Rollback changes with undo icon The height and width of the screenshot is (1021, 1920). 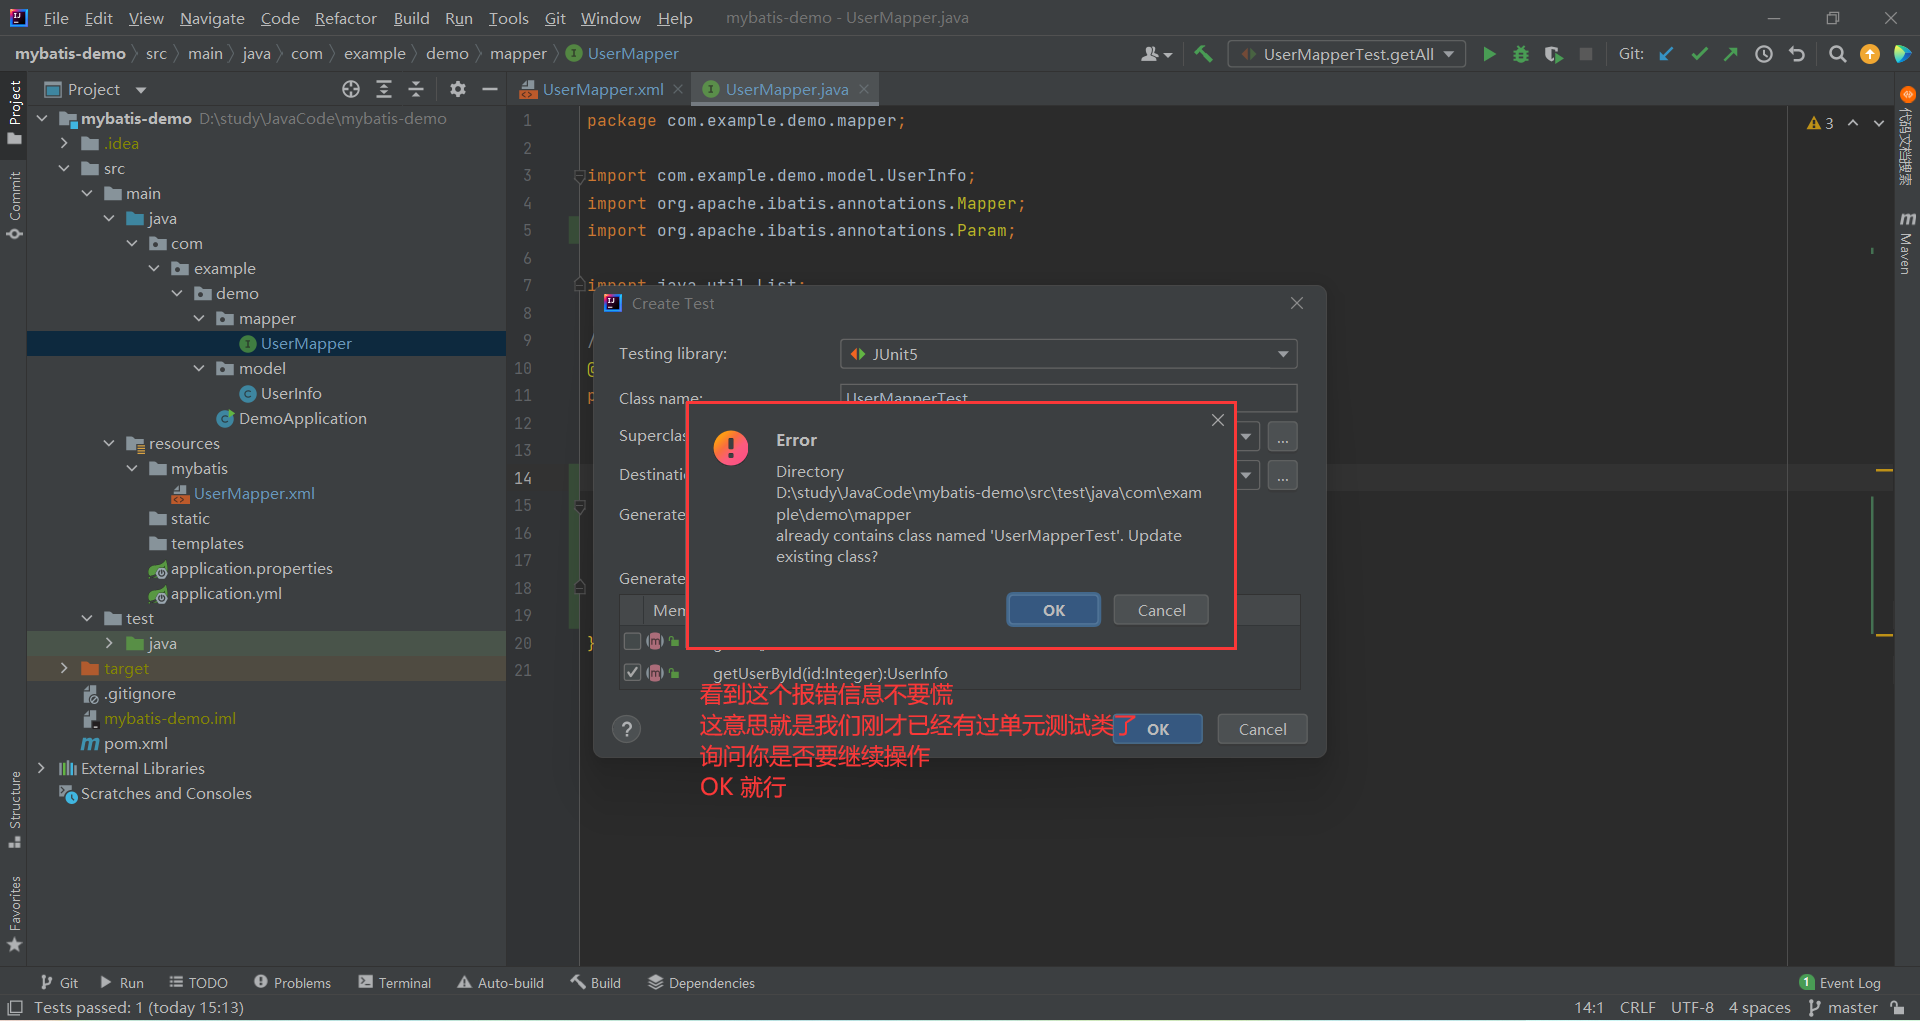point(1797,54)
